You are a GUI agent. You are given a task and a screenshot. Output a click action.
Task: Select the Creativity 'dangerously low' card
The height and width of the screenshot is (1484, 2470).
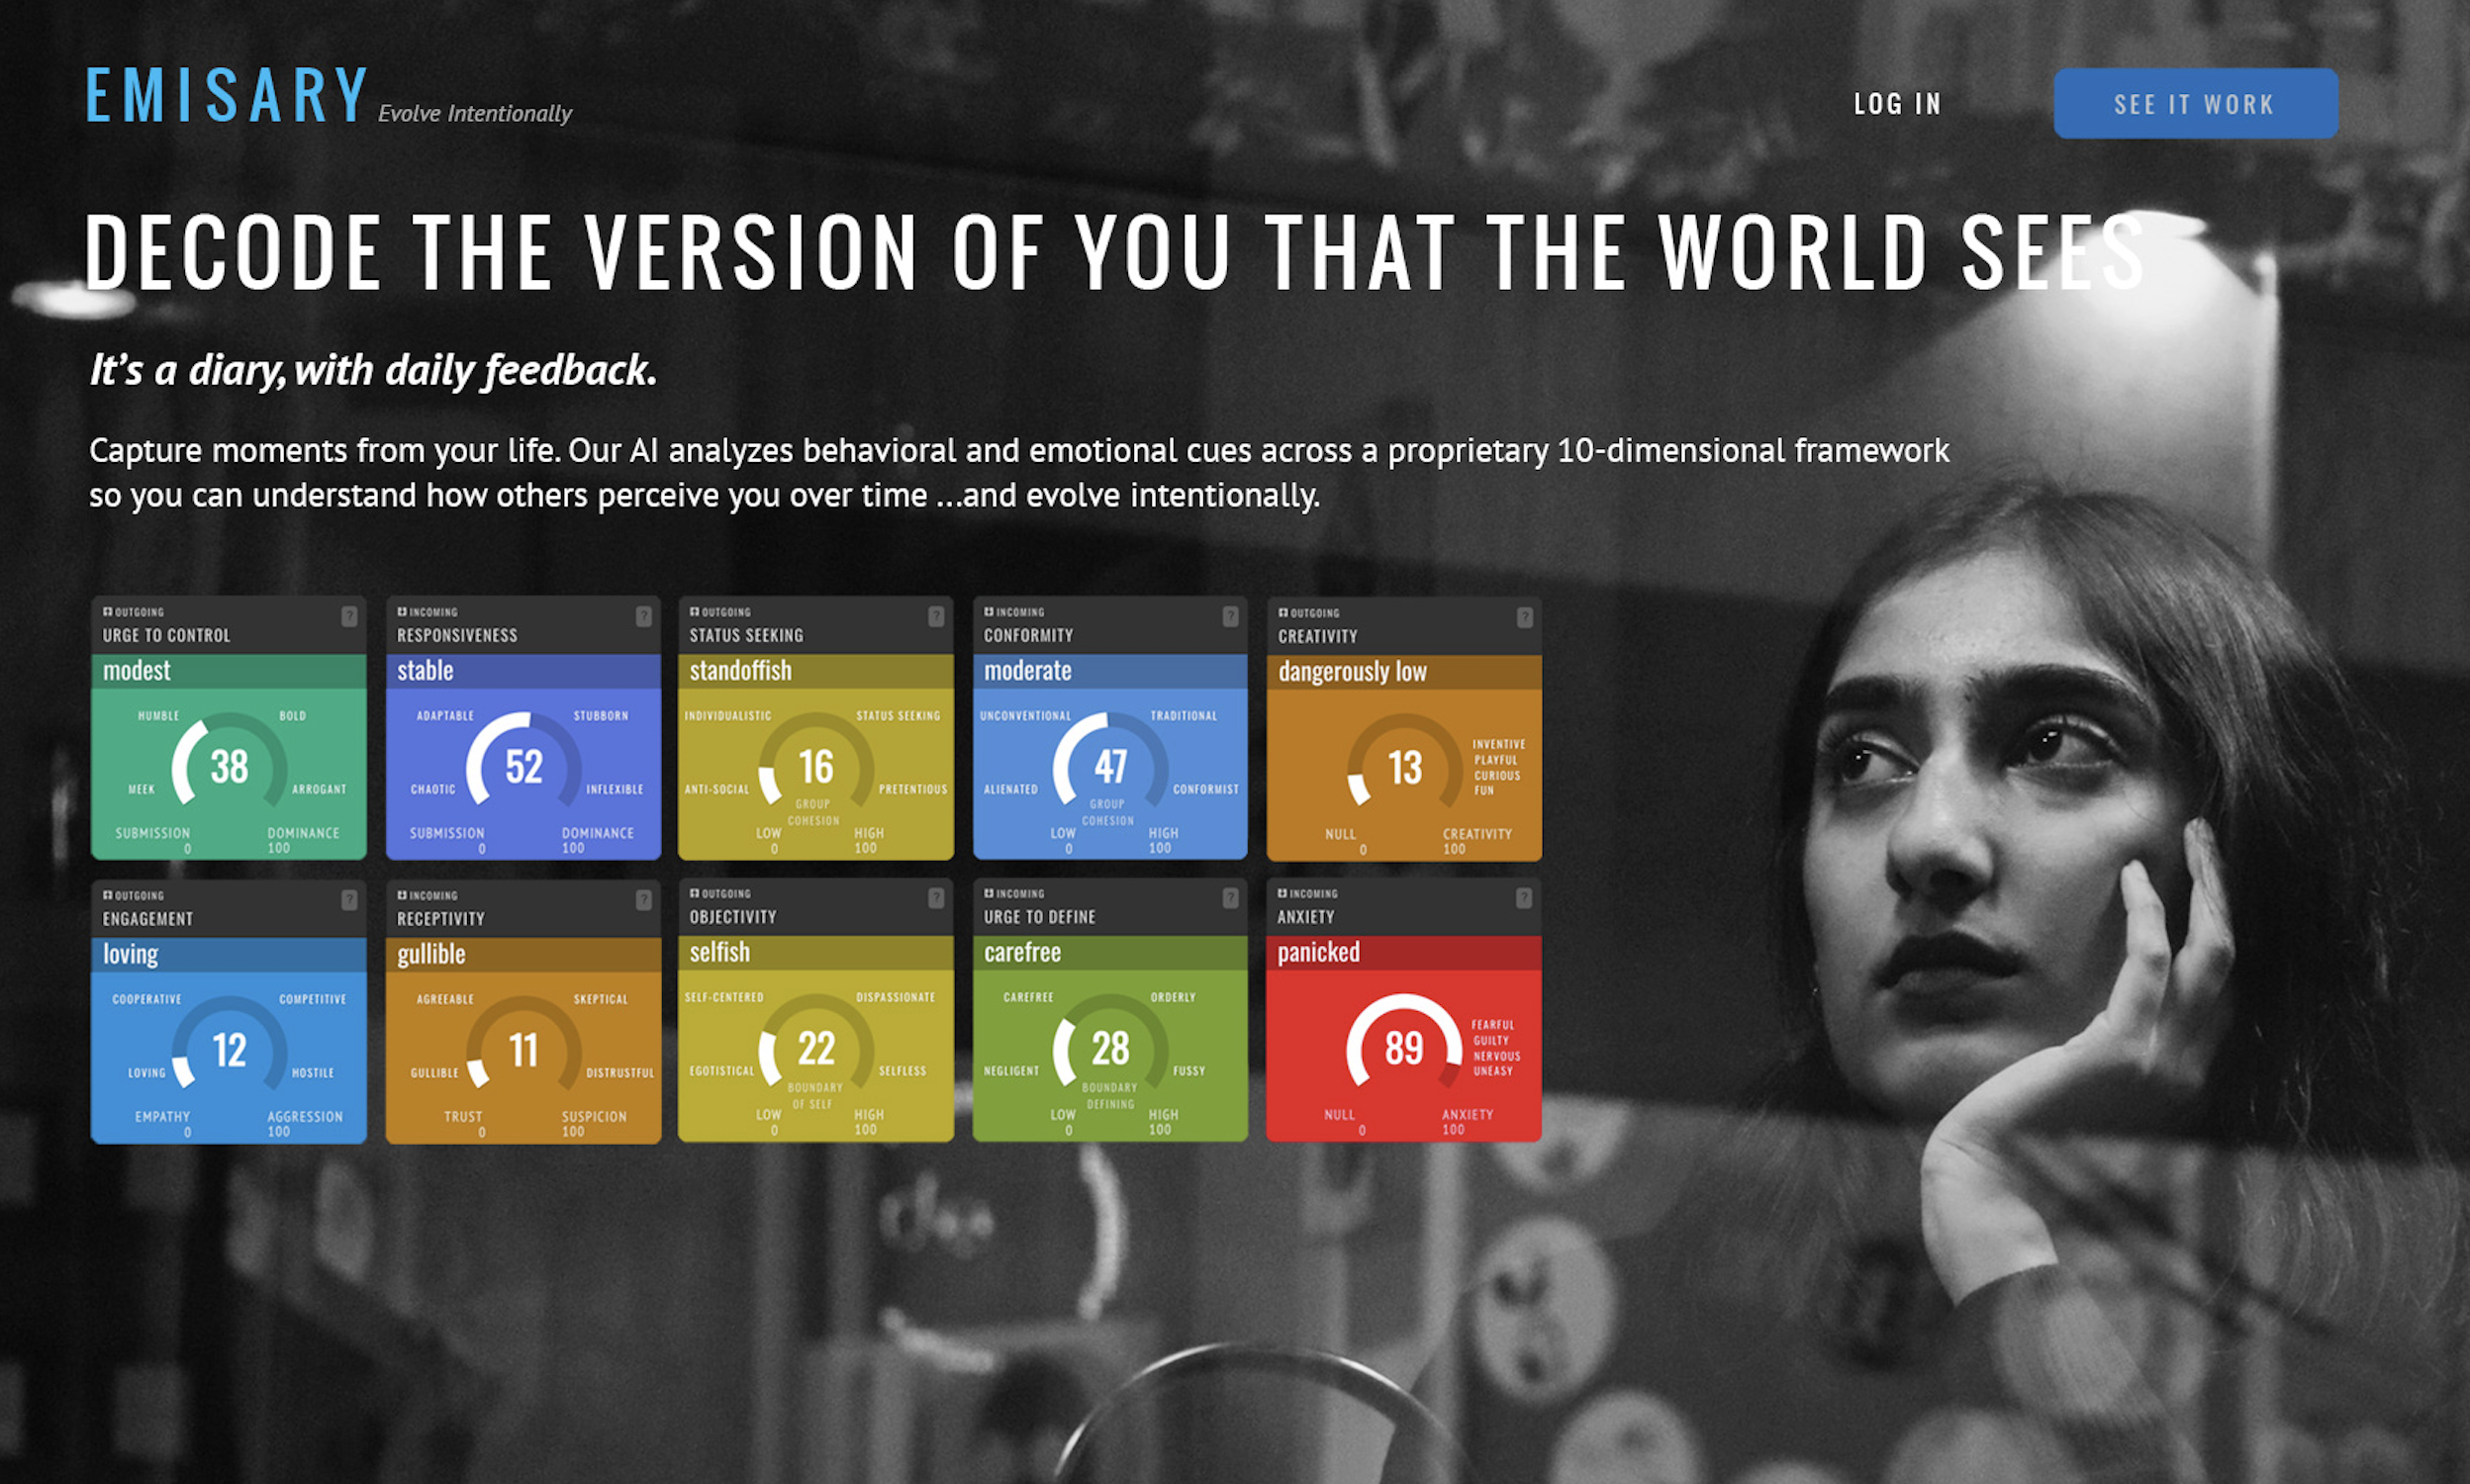point(1403,730)
